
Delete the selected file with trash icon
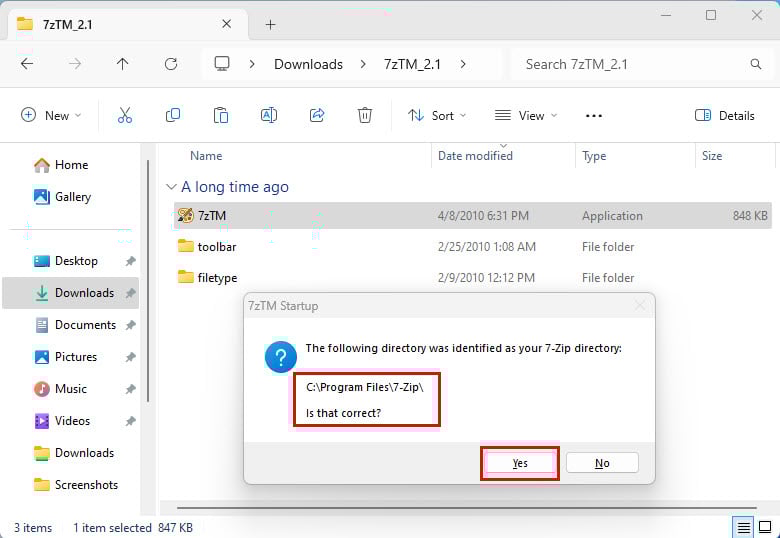[x=365, y=115]
